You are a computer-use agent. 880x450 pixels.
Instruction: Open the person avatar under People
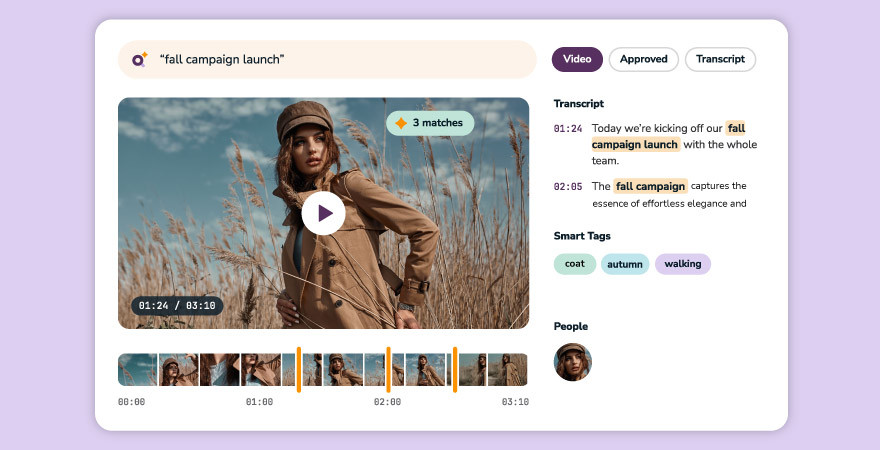(x=572, y=362)
